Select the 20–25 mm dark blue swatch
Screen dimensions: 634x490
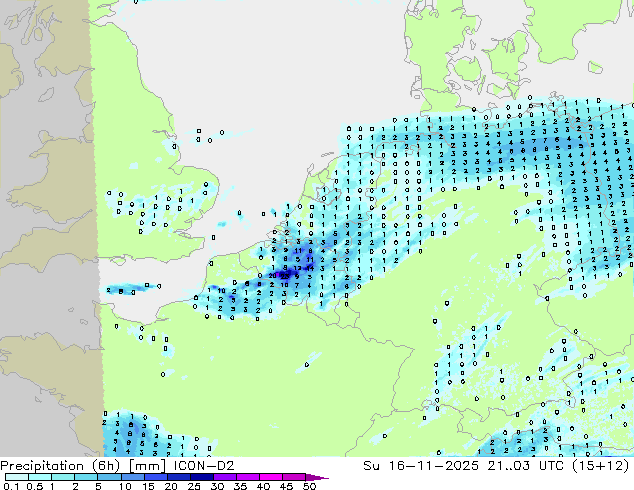coord(179,477)
